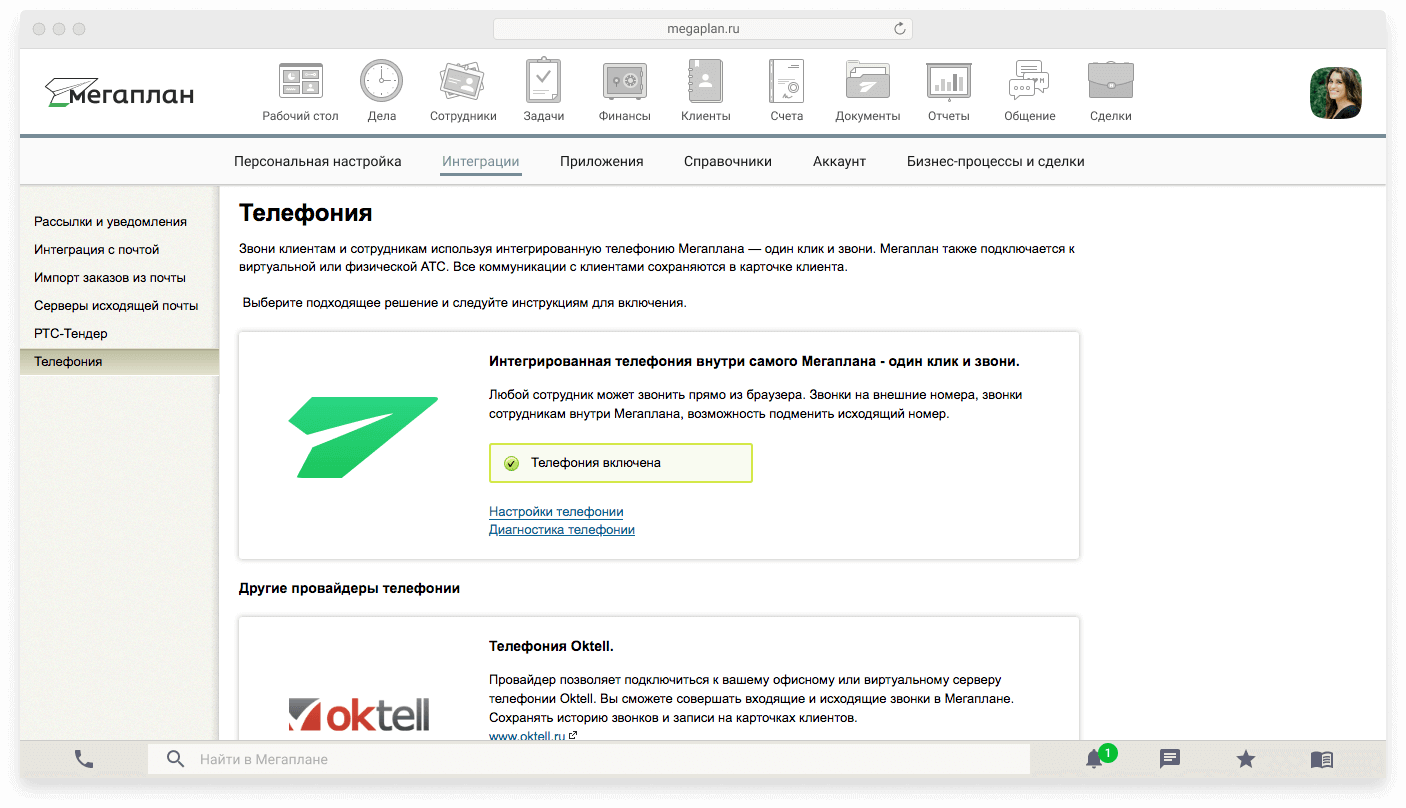Select Телефония in sidebar
The image size is (1406, 808).
point(119,361)
